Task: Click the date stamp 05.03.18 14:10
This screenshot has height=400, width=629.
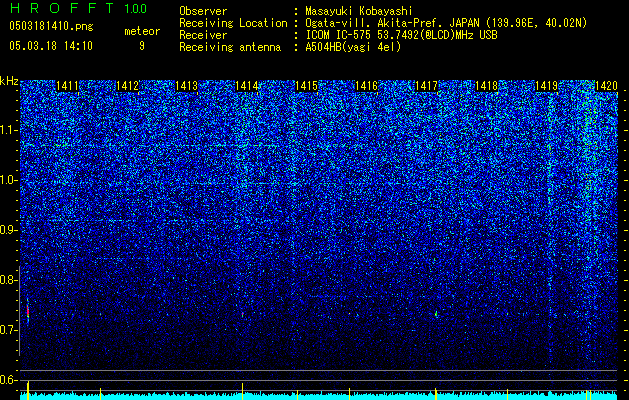Action: [x=51, y=46]
